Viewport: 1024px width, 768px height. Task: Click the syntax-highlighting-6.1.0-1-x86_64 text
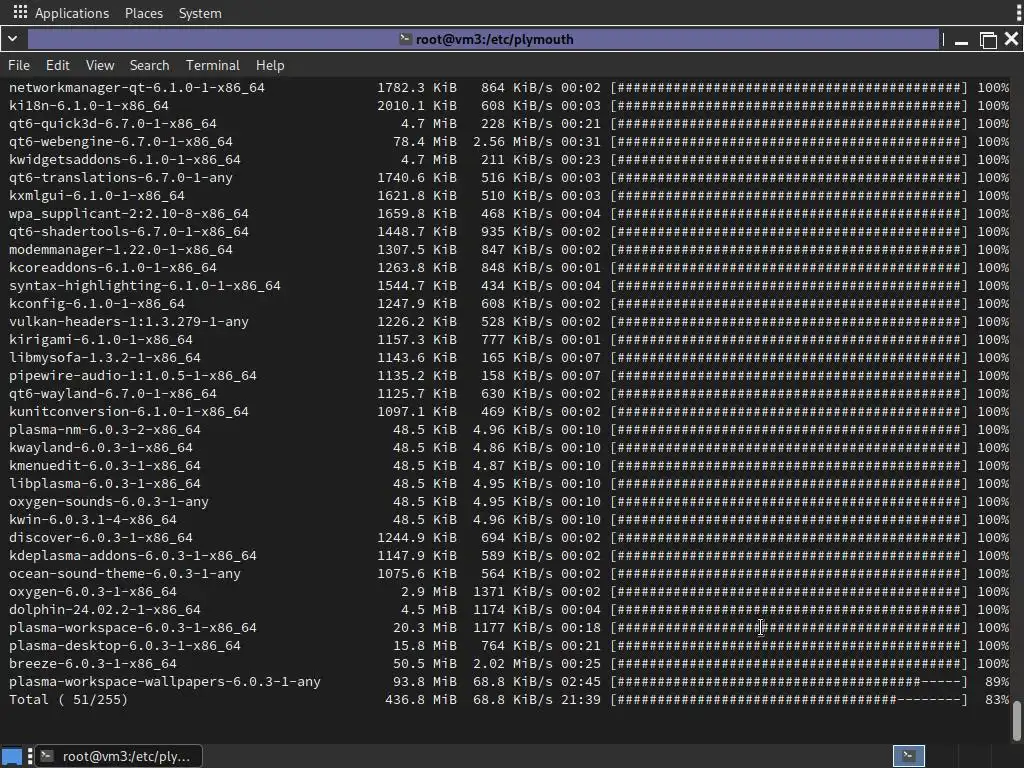tap(144, 285)
